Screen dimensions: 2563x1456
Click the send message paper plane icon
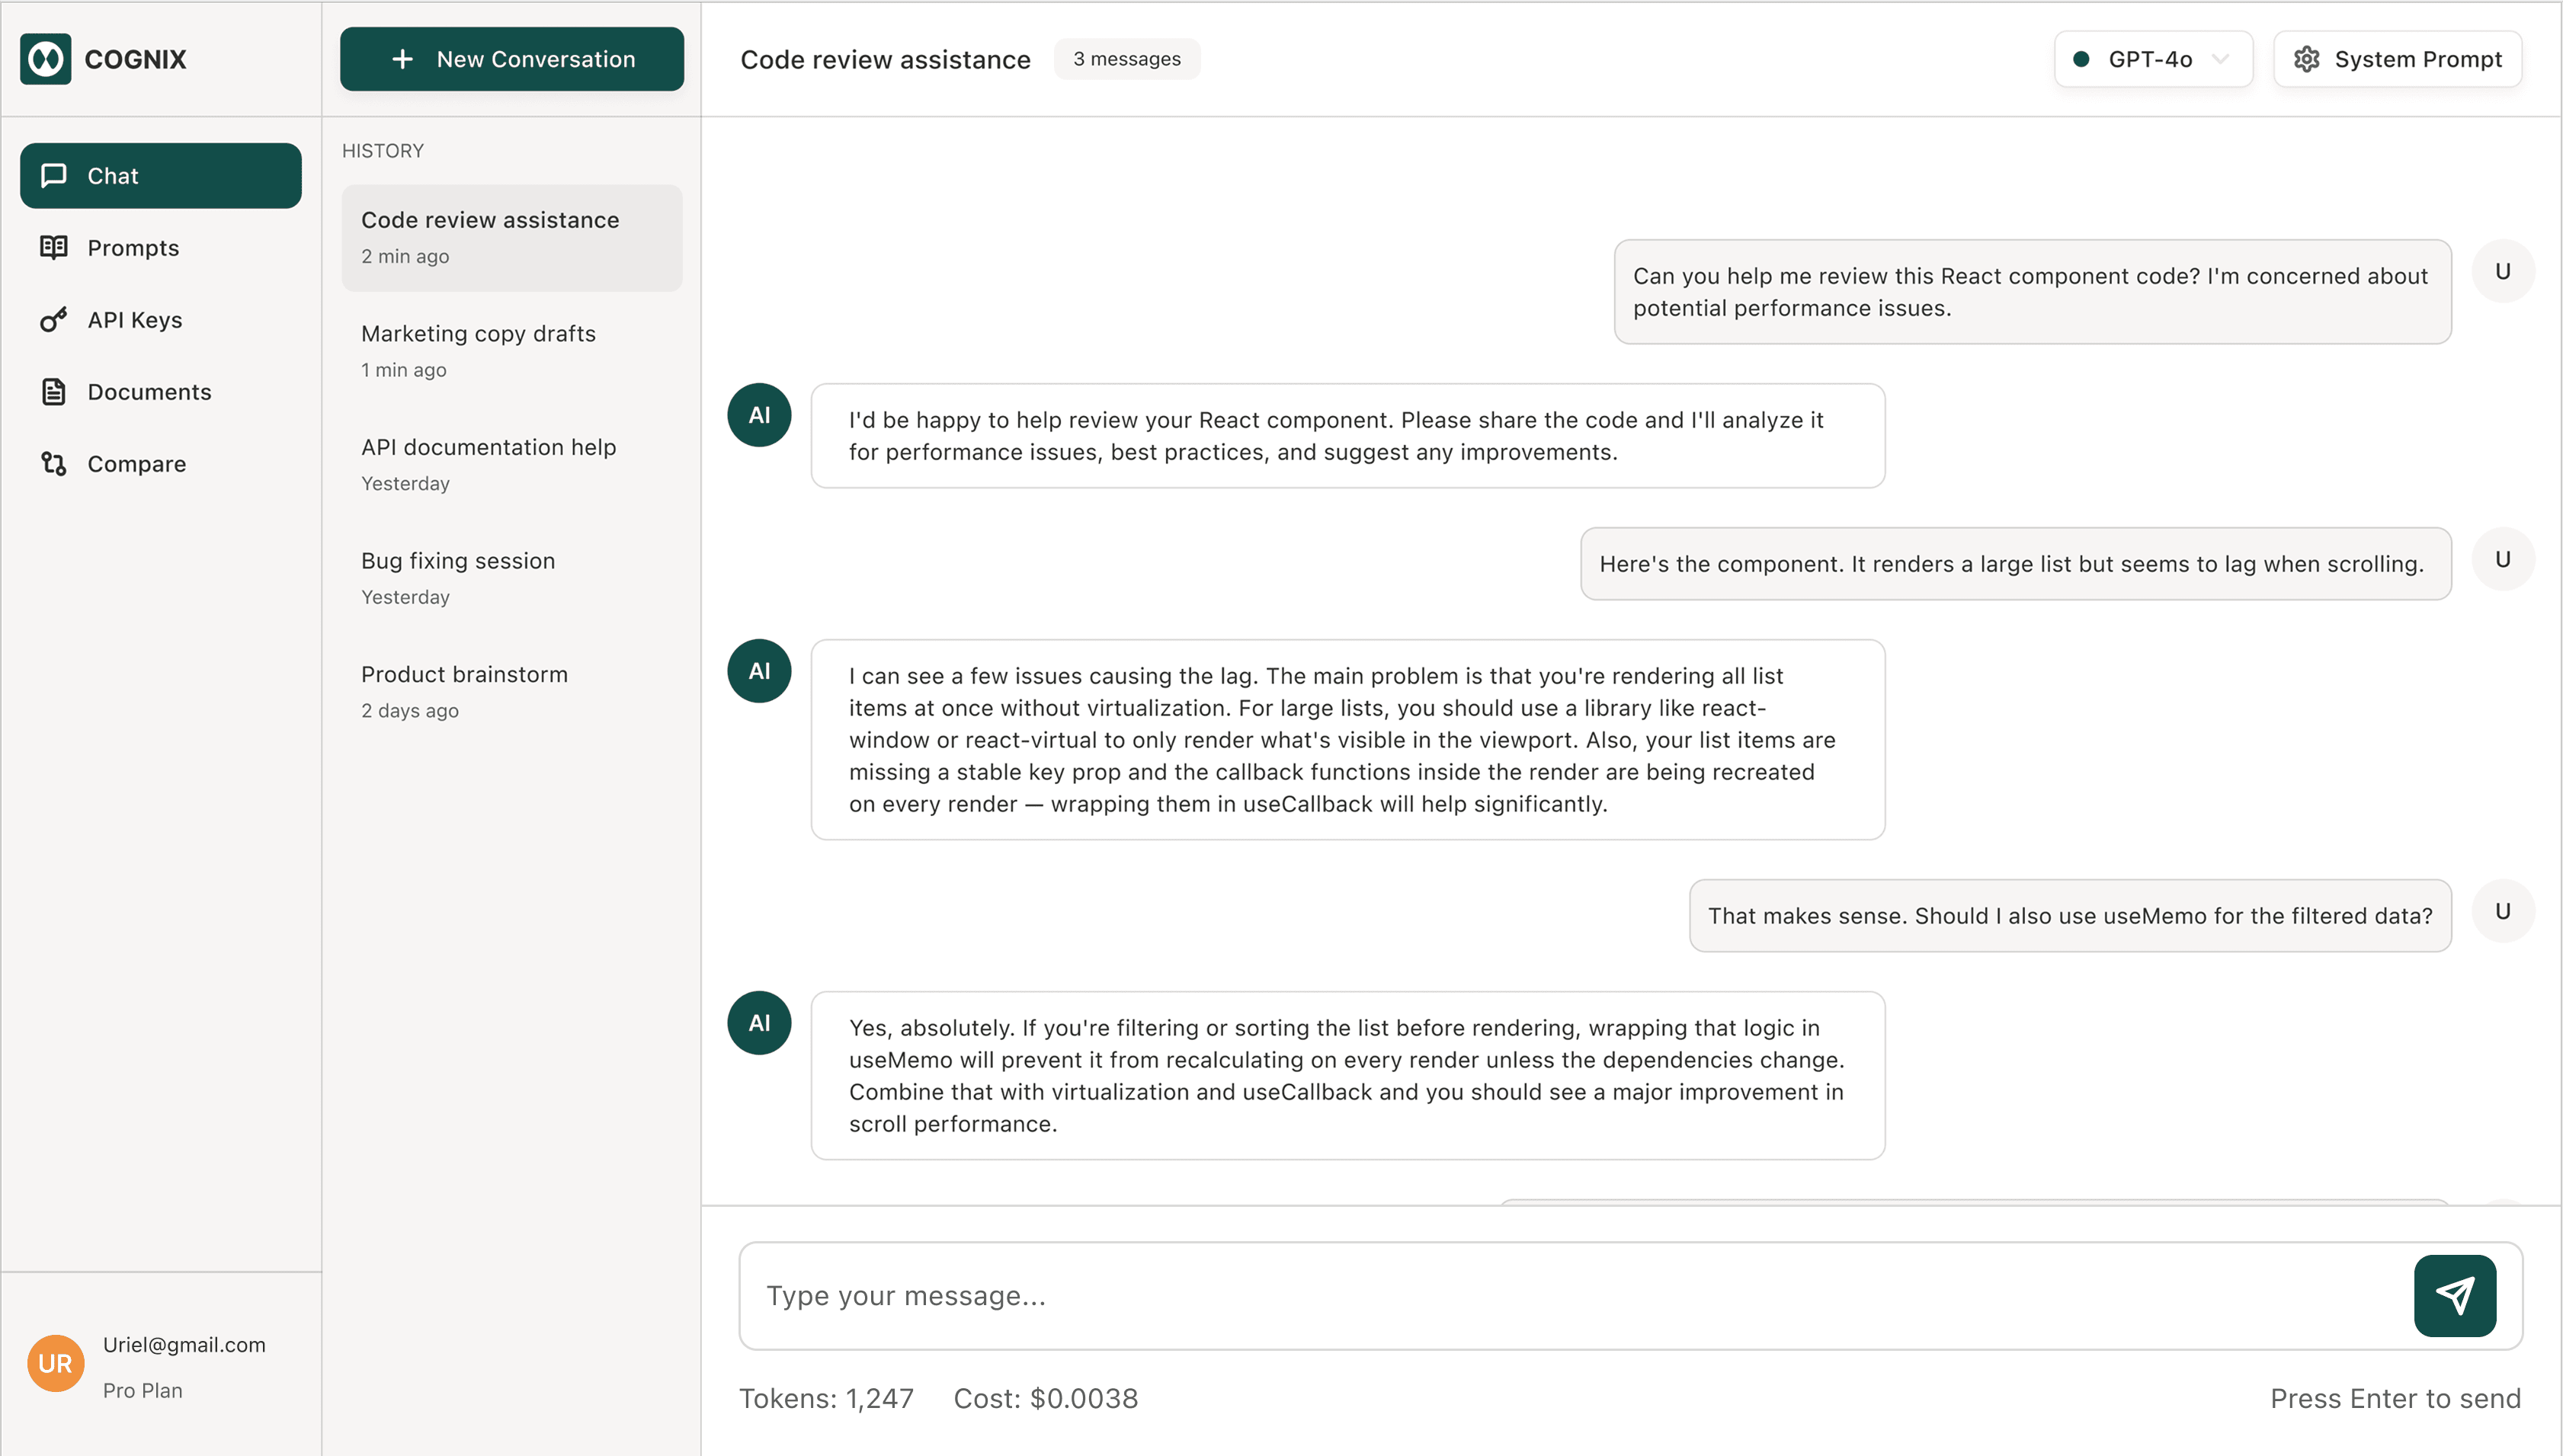pos(2454,1295)
